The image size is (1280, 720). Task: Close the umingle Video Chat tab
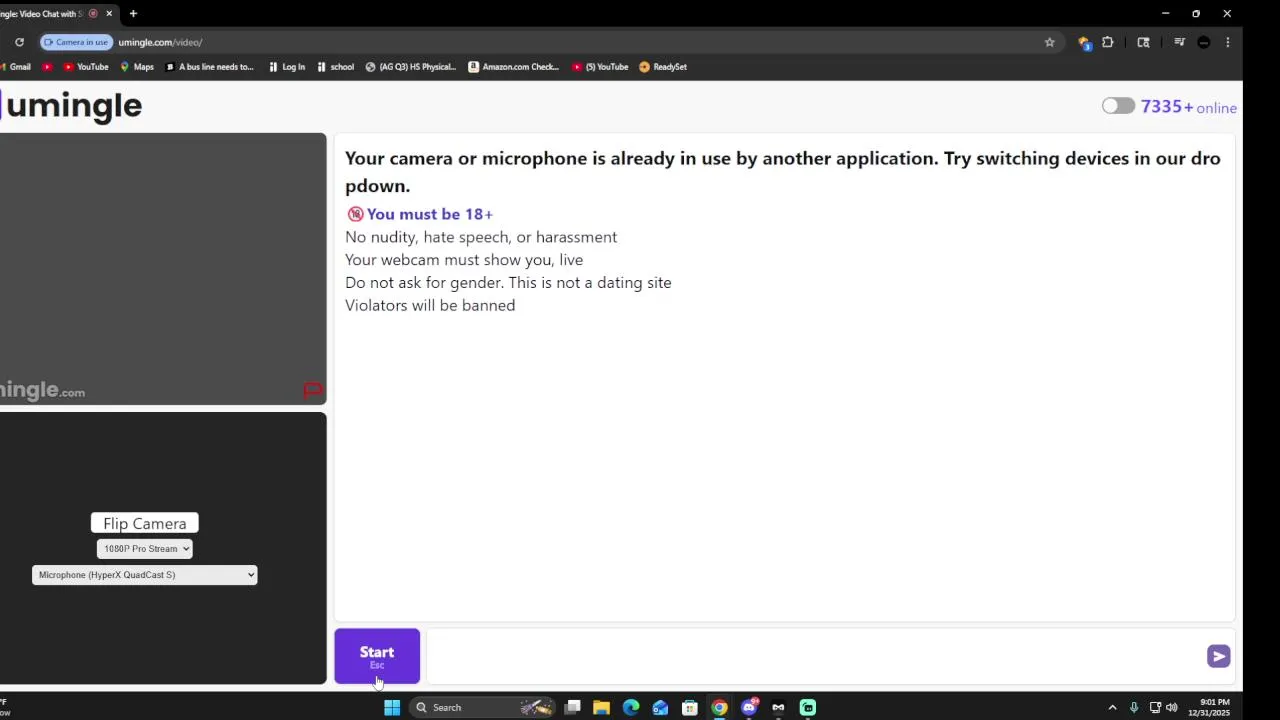[109, 13]
